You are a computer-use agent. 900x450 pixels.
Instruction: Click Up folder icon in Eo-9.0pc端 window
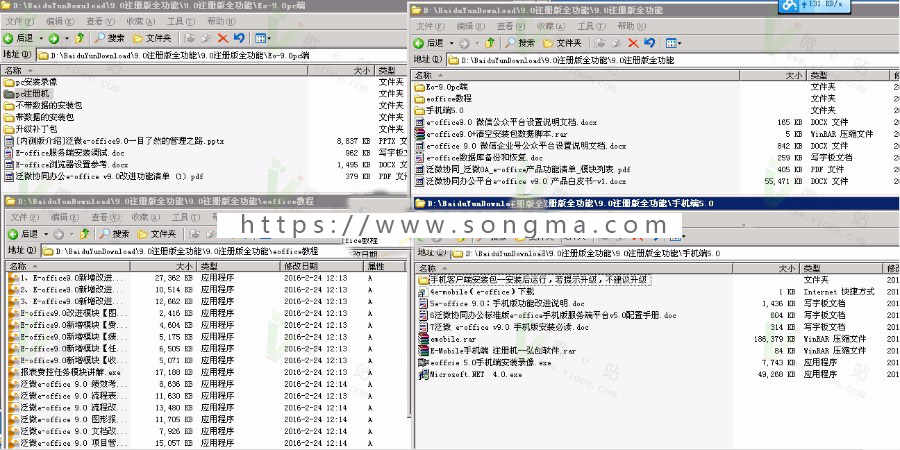(x=80, y=38)
